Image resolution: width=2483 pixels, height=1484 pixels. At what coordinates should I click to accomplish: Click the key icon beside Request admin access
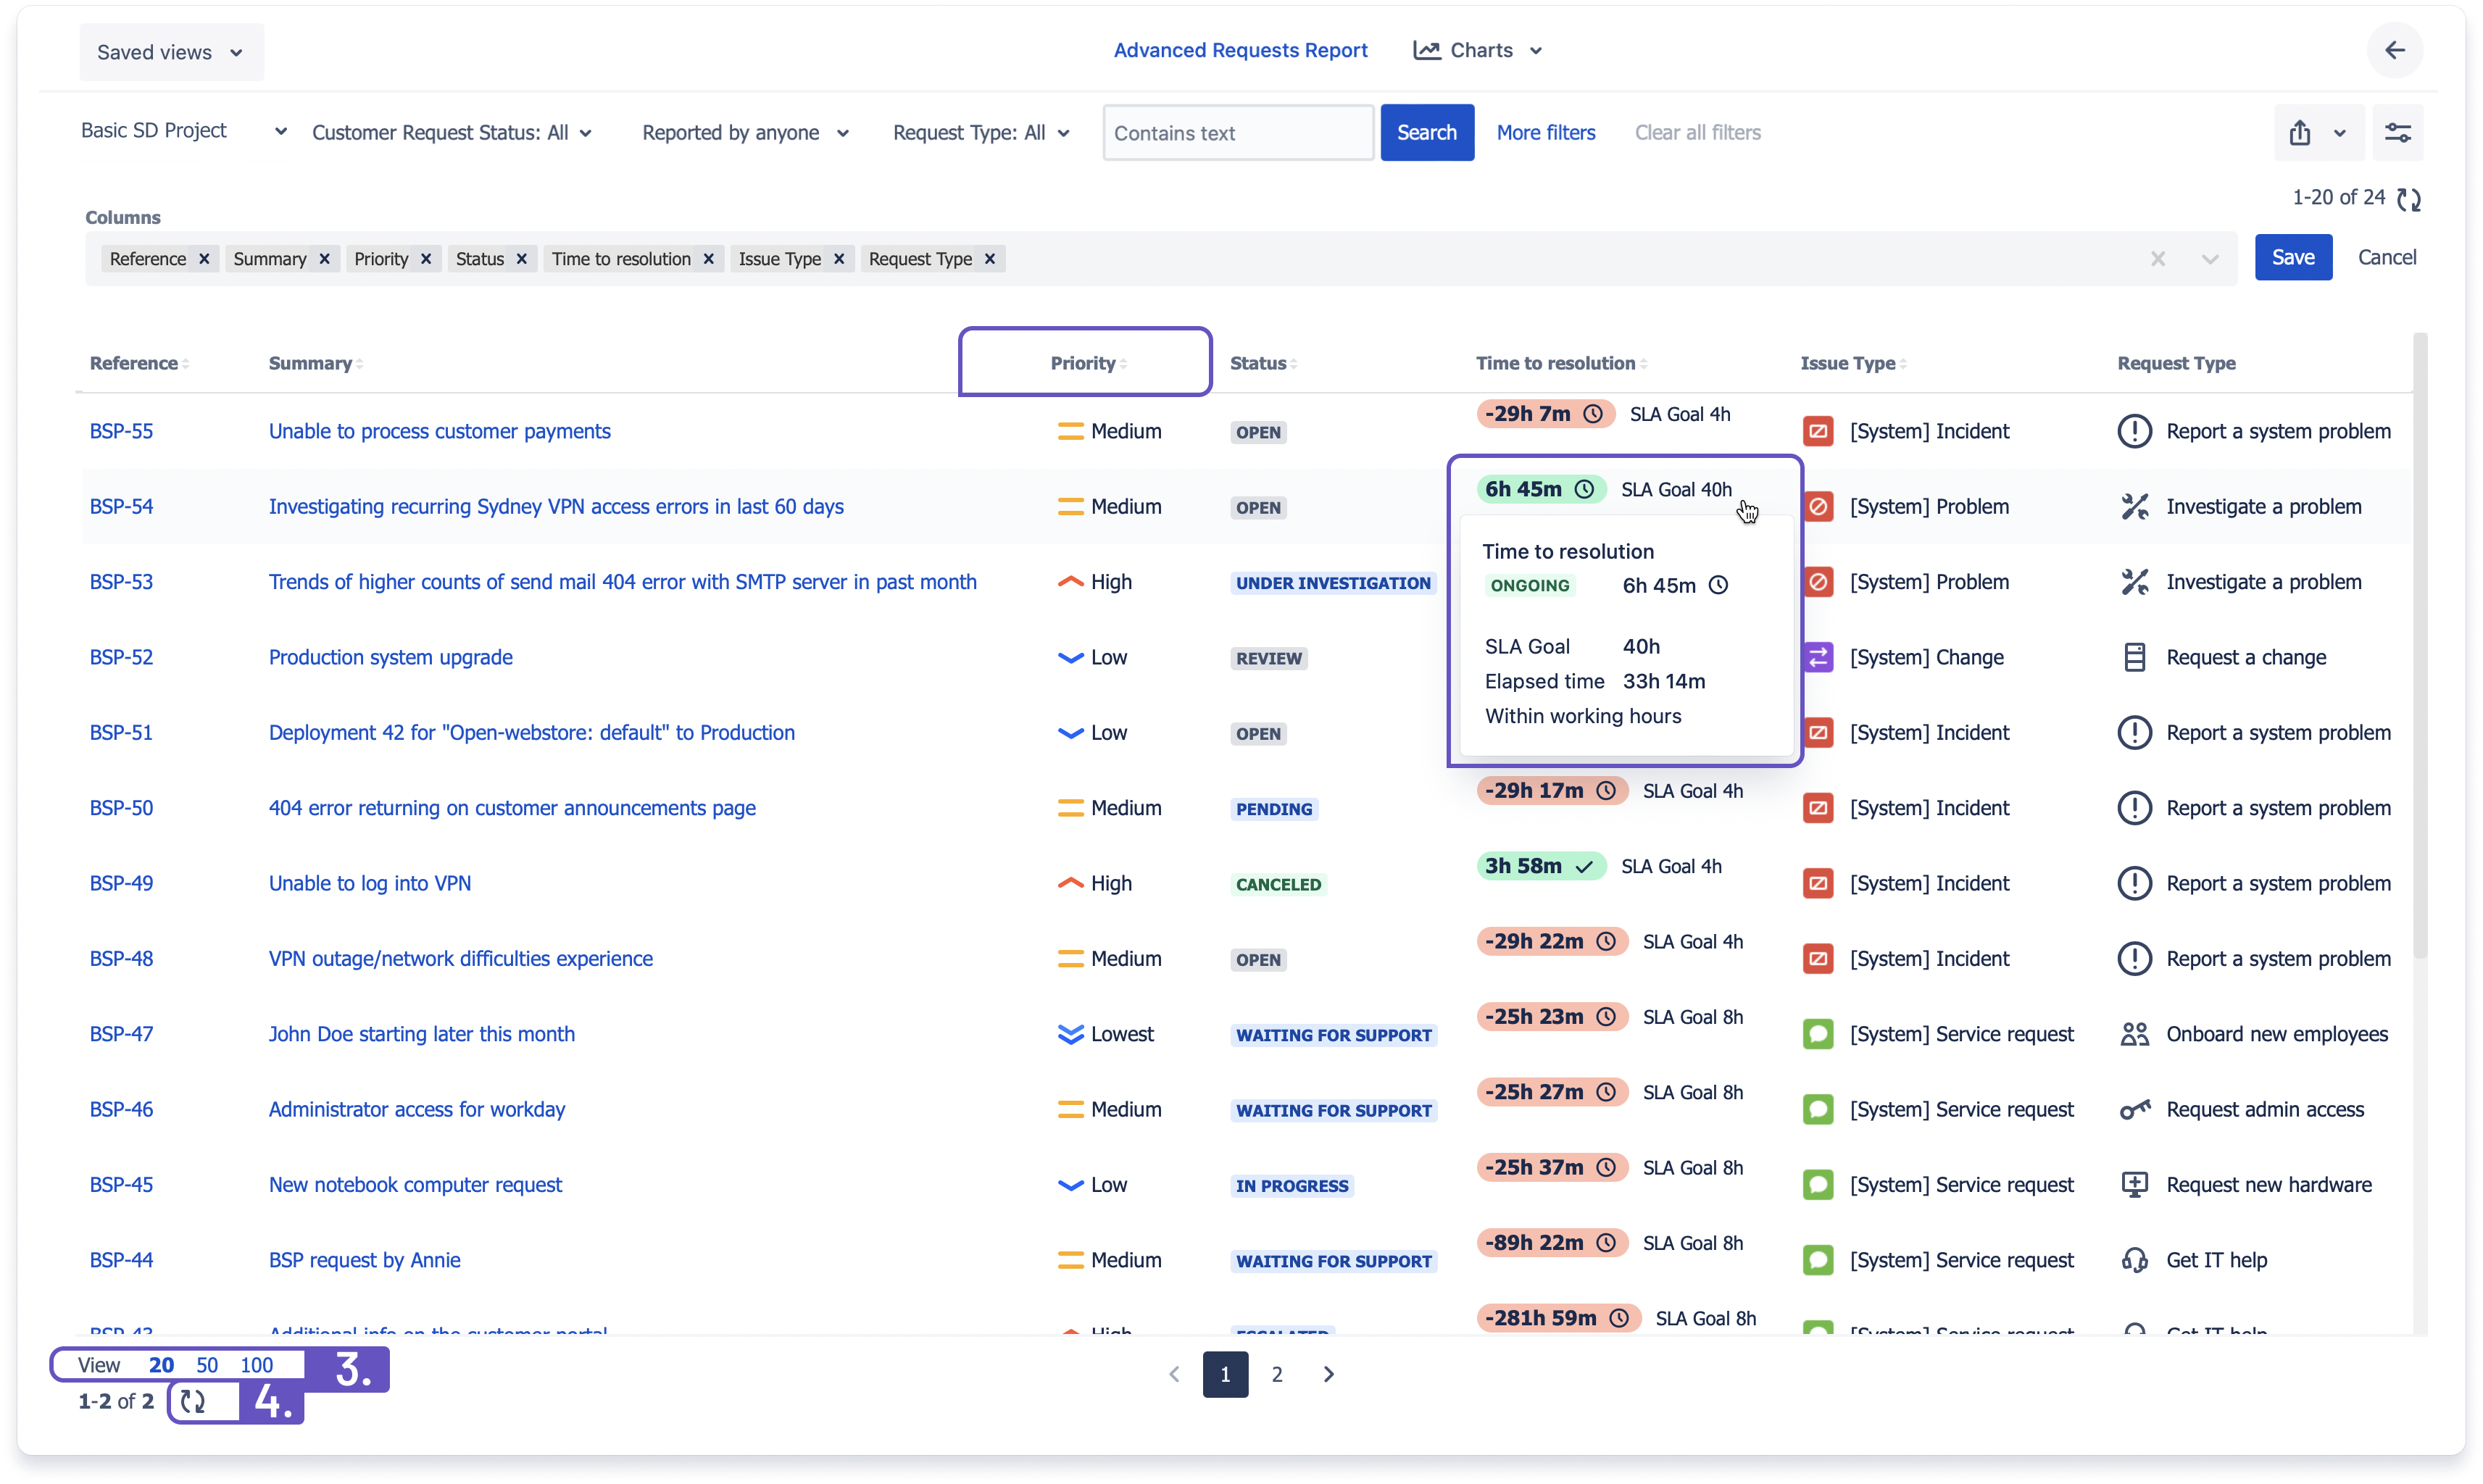pos(2135,1109)
